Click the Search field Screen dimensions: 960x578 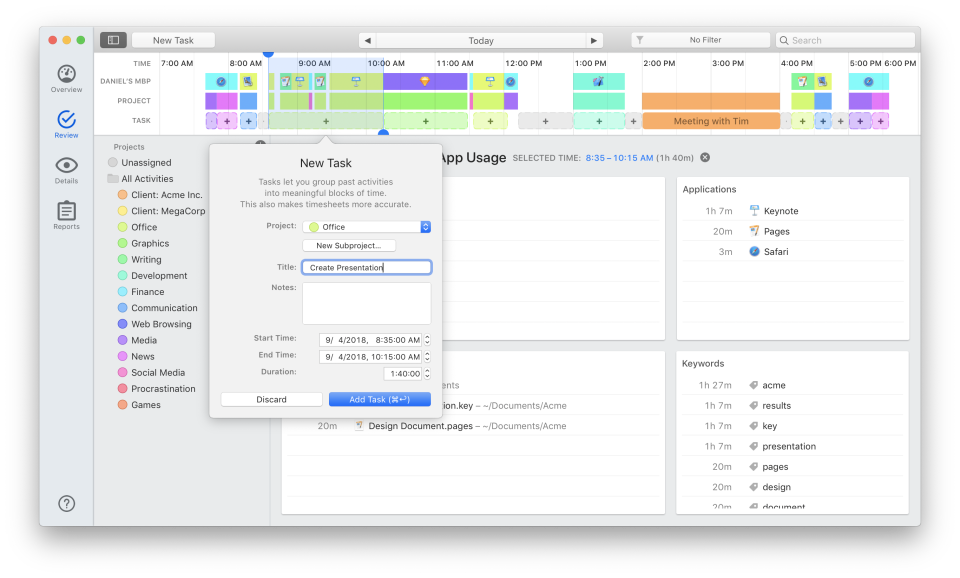click(x=845, y=40)
